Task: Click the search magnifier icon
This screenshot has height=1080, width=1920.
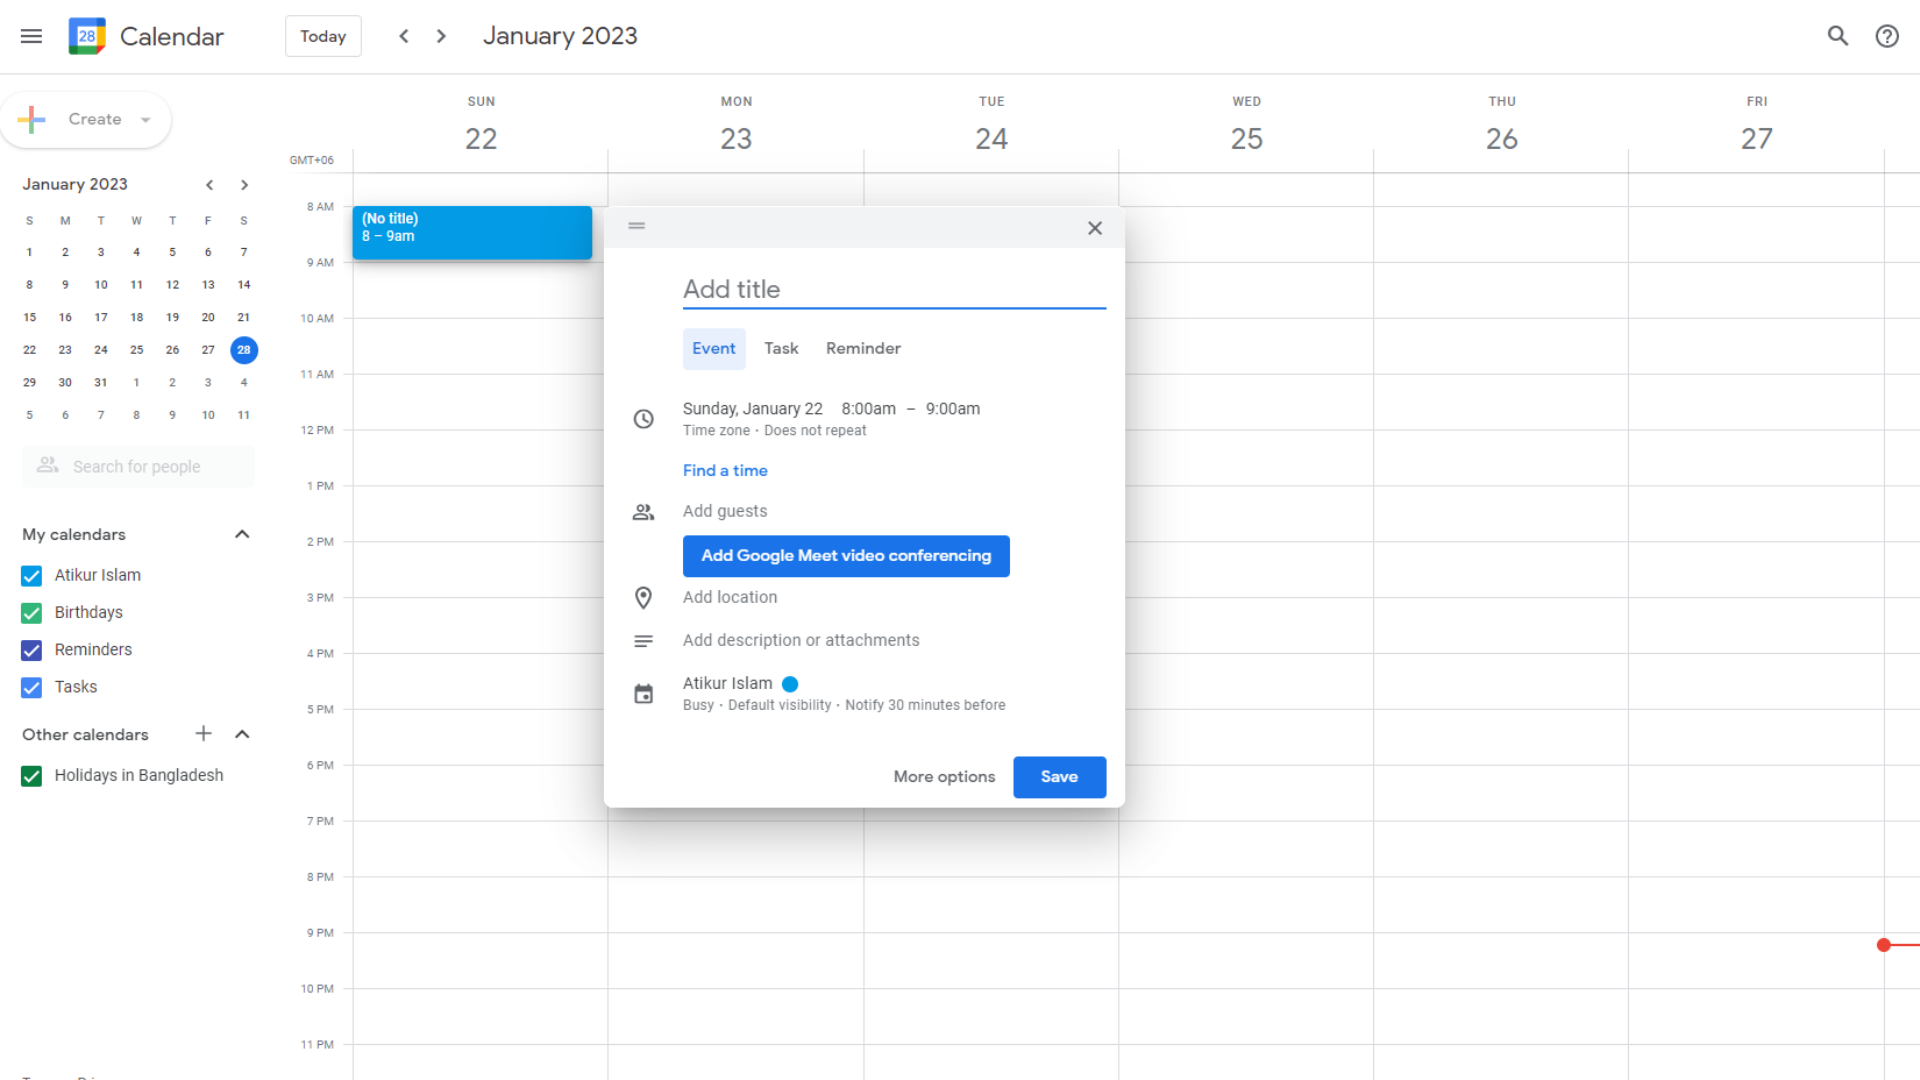Action: (1837, 36)
